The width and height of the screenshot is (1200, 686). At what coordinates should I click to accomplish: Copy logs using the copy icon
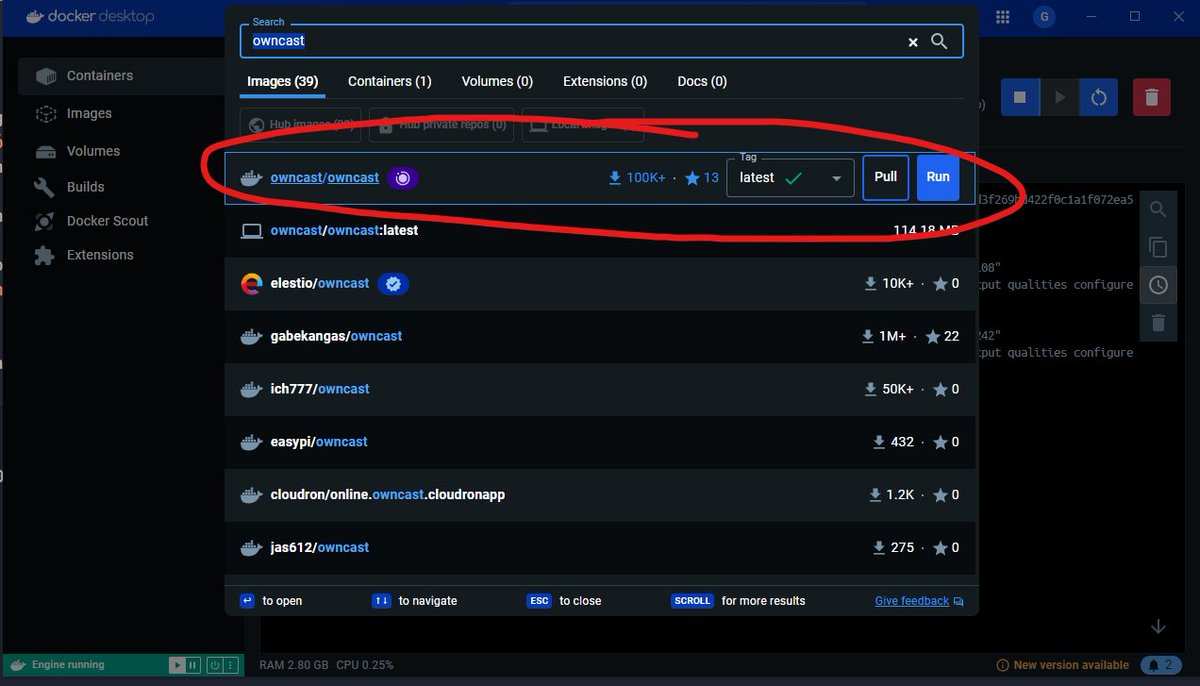point(1158,247)
